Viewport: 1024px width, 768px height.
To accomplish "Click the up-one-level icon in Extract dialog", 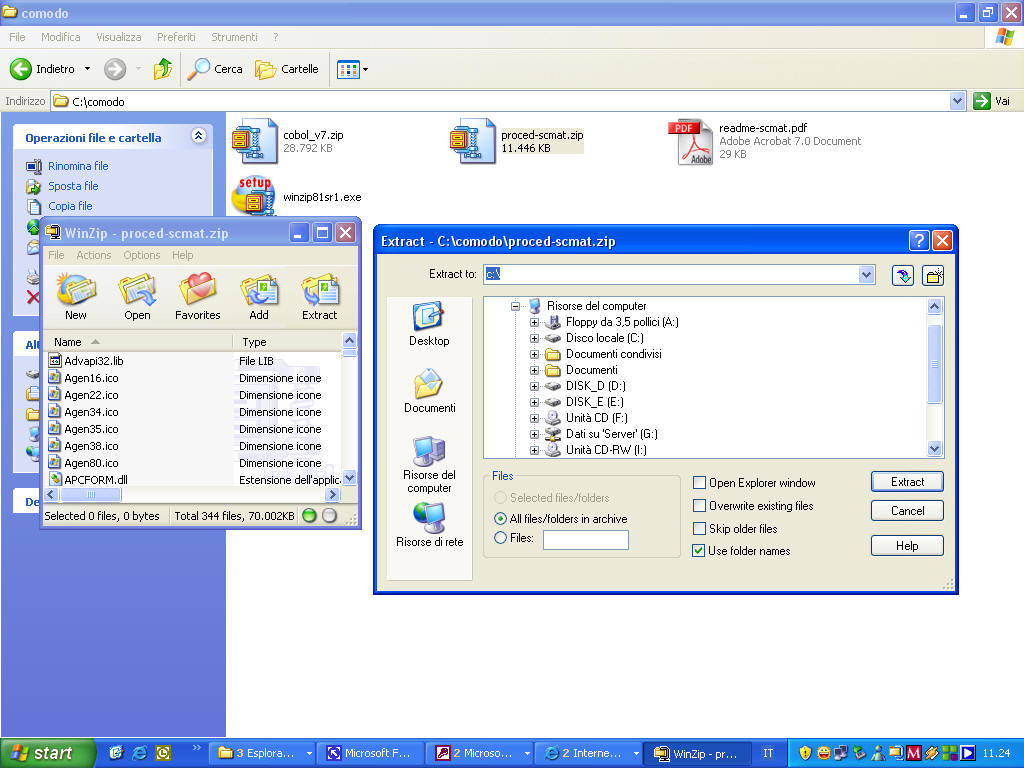I will pyautogui.click(x=903, y=276).
